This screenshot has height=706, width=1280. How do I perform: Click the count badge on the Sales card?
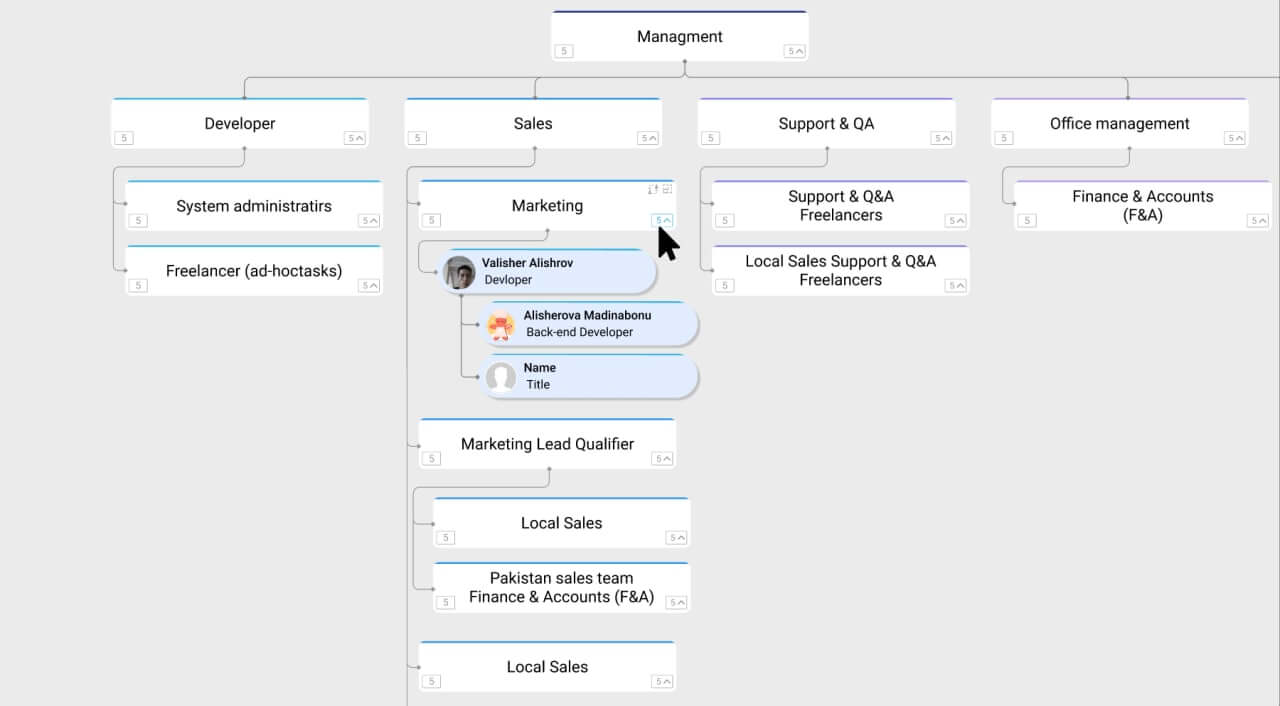point(417,138)
